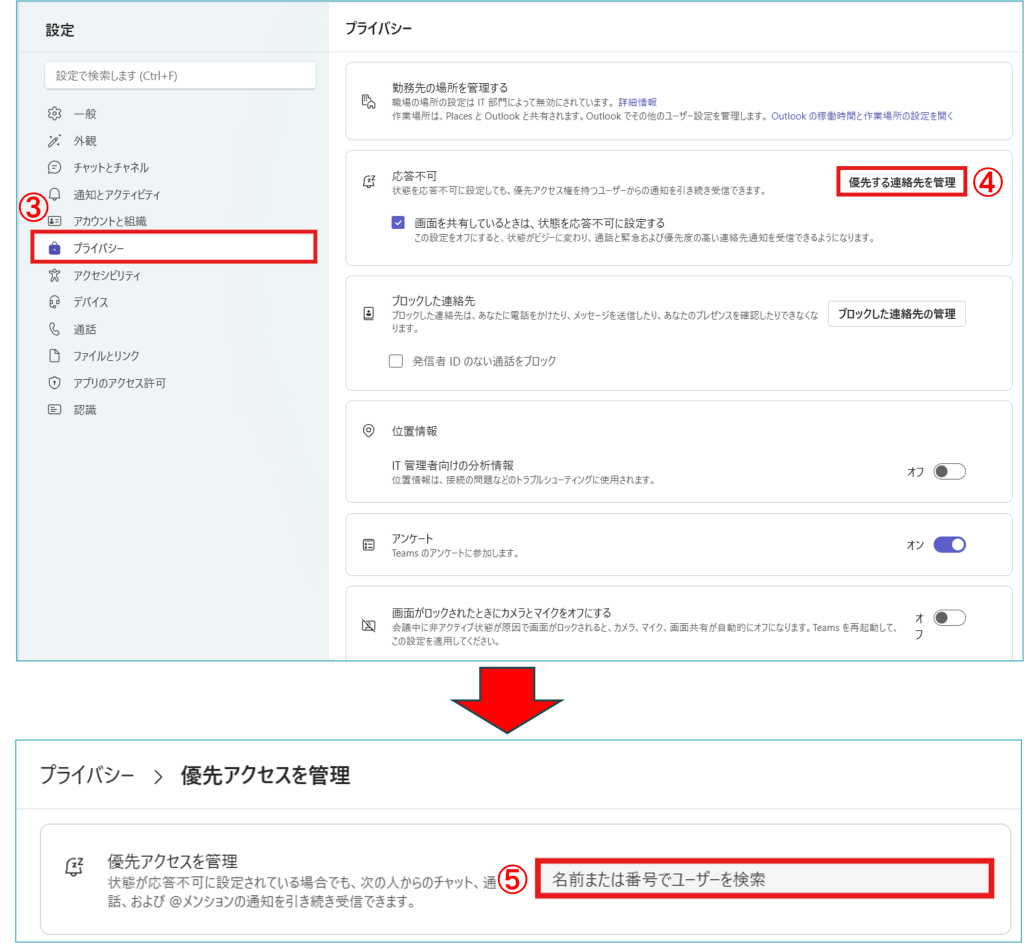1024x943 pixels.
Task: Click the user search box for priority access
Action: tap(764, 878)
